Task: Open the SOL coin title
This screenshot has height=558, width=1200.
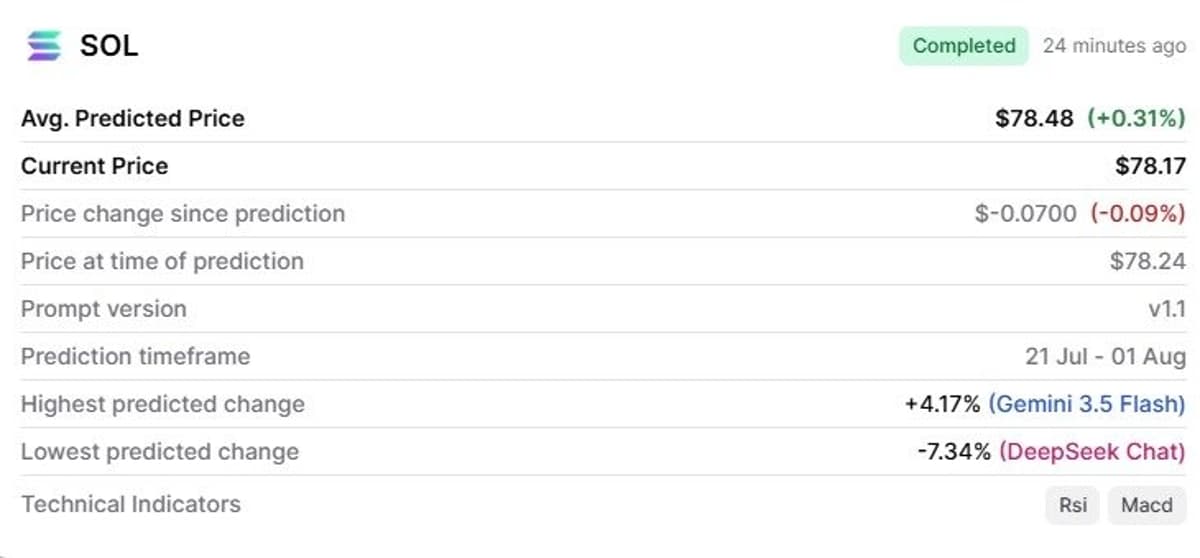Action: pos(109,46)
